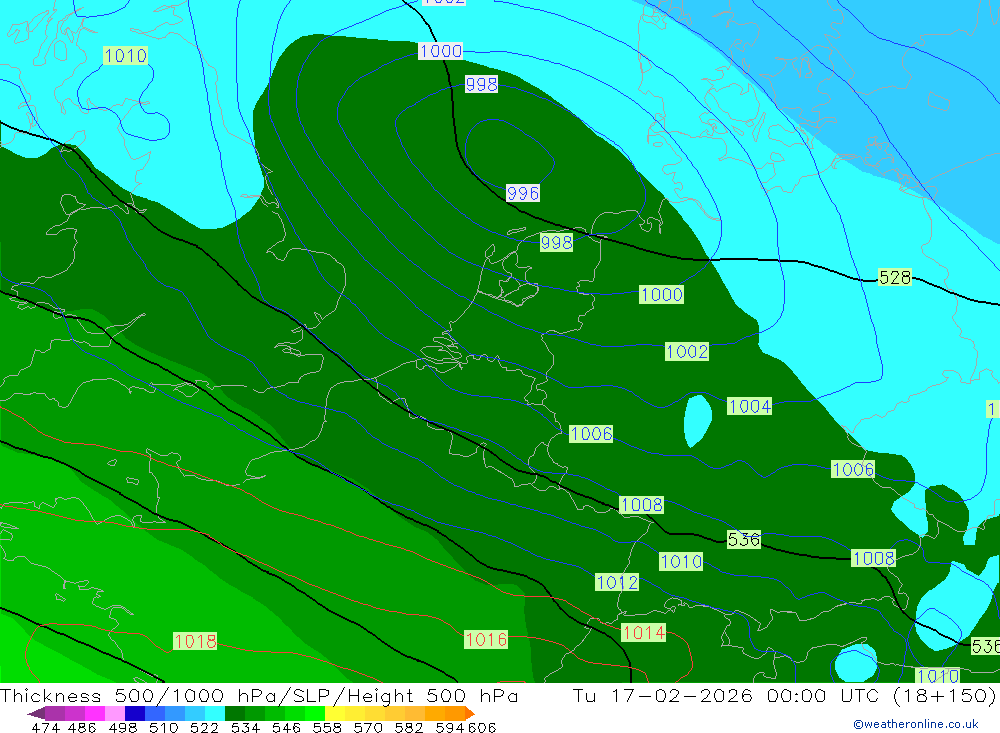Click the 996 low pressure label
The width and height of the screenshot is (1000, 733).
tap(523, 193)
